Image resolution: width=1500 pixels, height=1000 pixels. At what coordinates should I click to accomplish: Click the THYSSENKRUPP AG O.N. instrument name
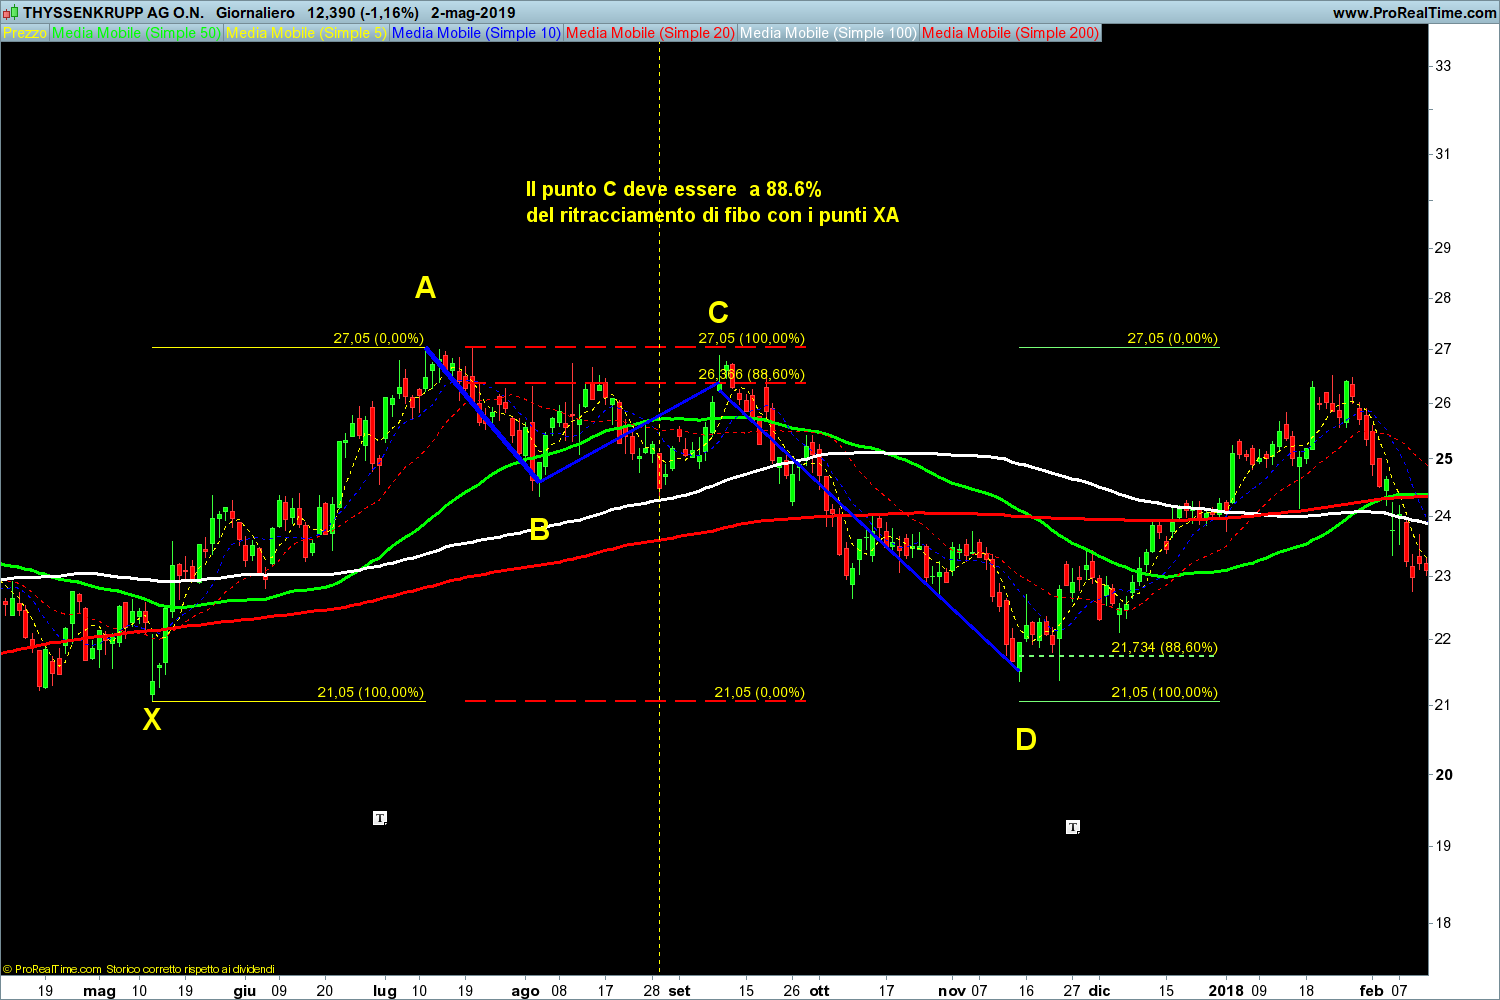pos(113,13)
